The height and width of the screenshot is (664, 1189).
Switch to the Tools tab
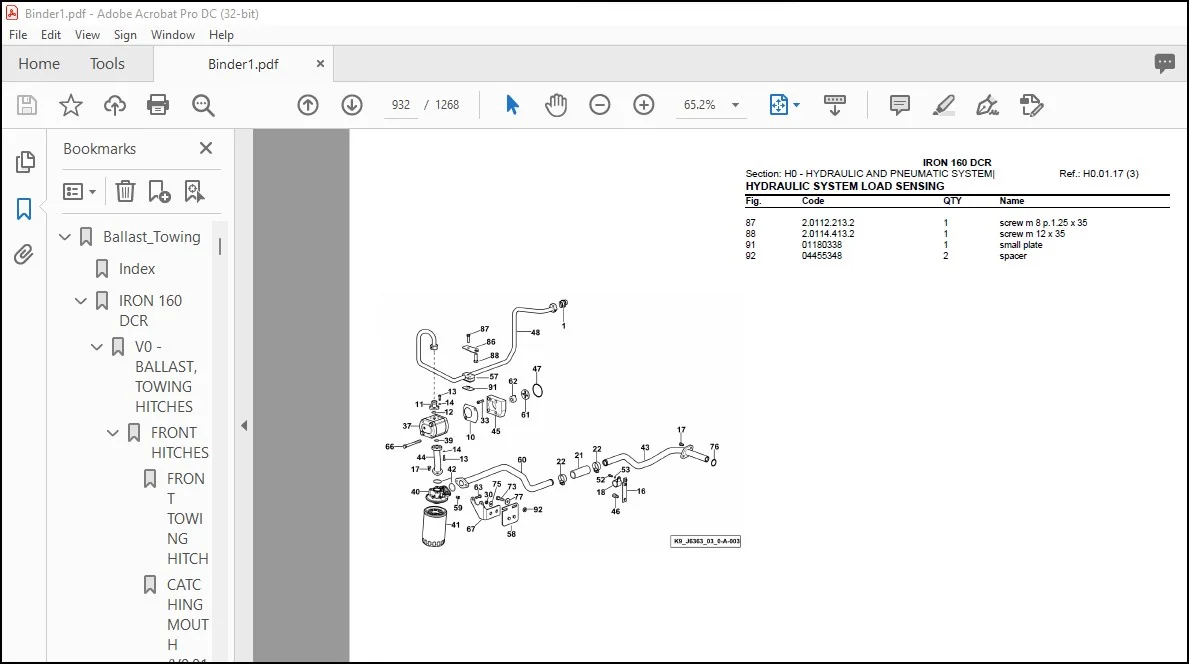click(x=107, y=64)
